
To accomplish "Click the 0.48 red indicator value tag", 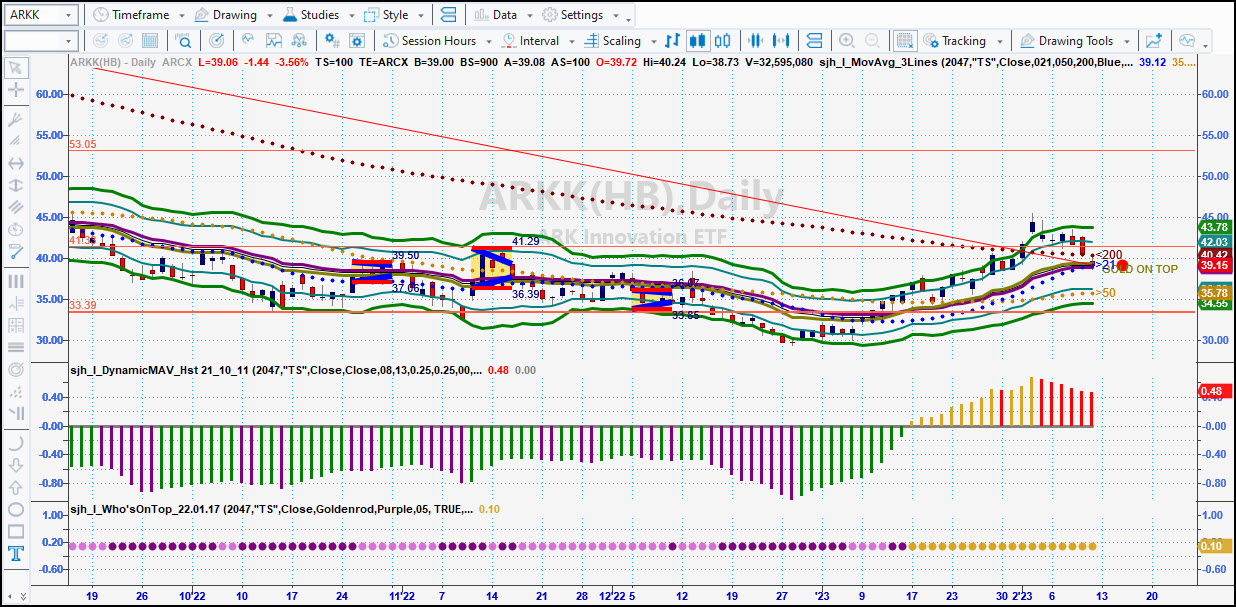I will pos(1214,391).
